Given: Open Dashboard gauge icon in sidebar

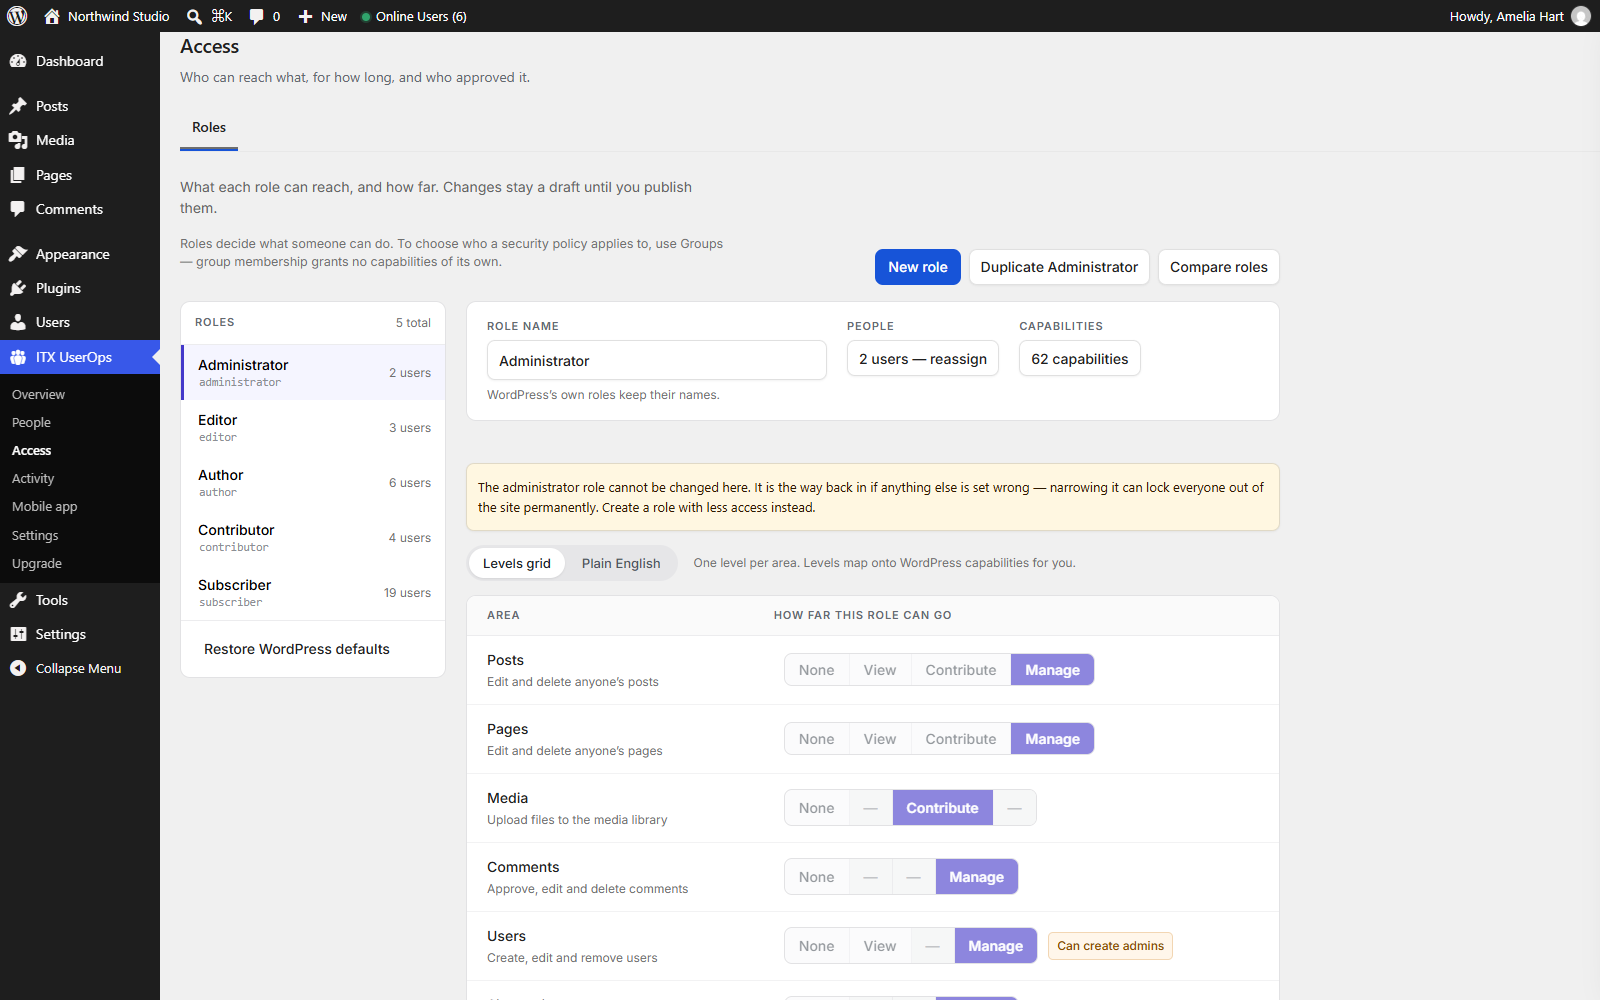Looking at the screenshot, I should pos(18,61).
